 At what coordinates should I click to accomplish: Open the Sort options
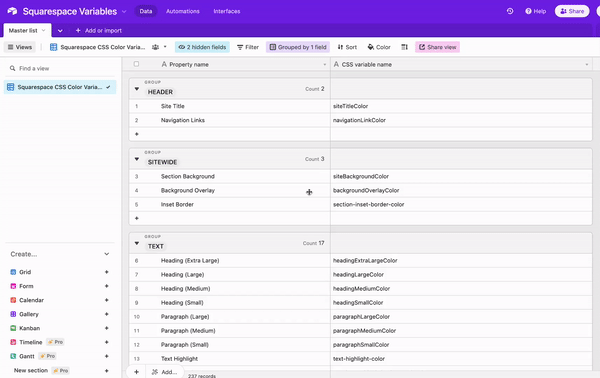pos(347,47)
